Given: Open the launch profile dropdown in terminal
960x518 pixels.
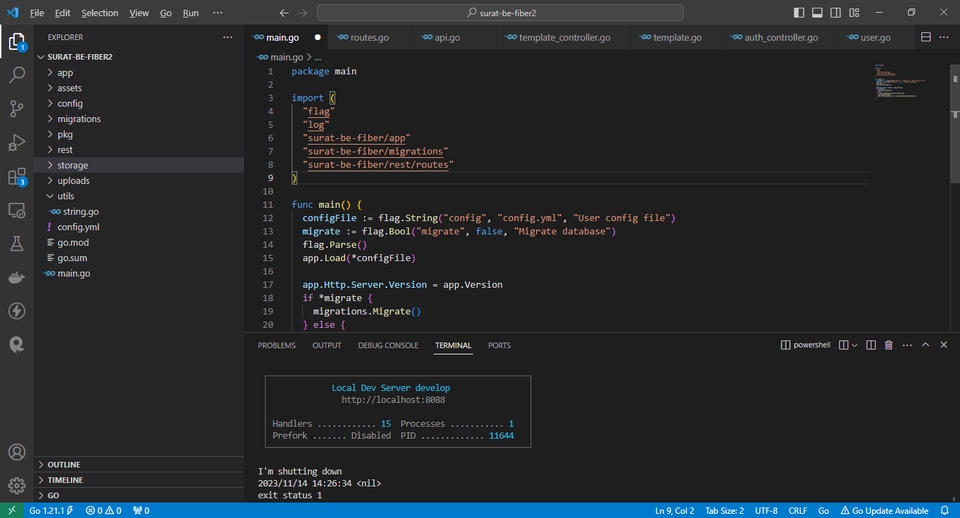Looking at the screenshot, I should (x=855, y=345).
